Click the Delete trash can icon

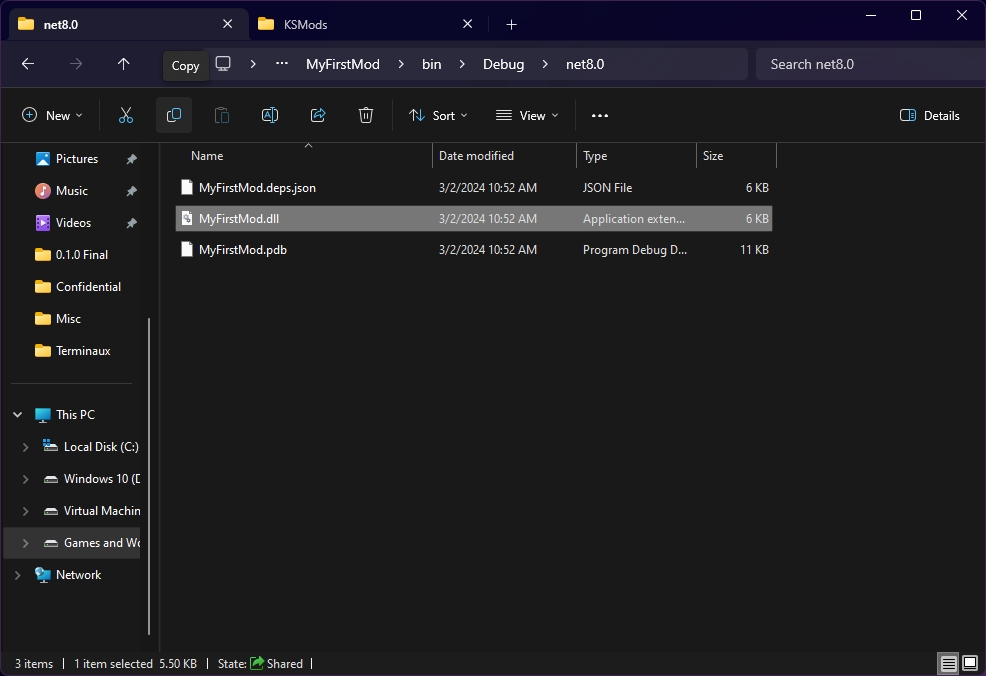(x=366, y=116)
